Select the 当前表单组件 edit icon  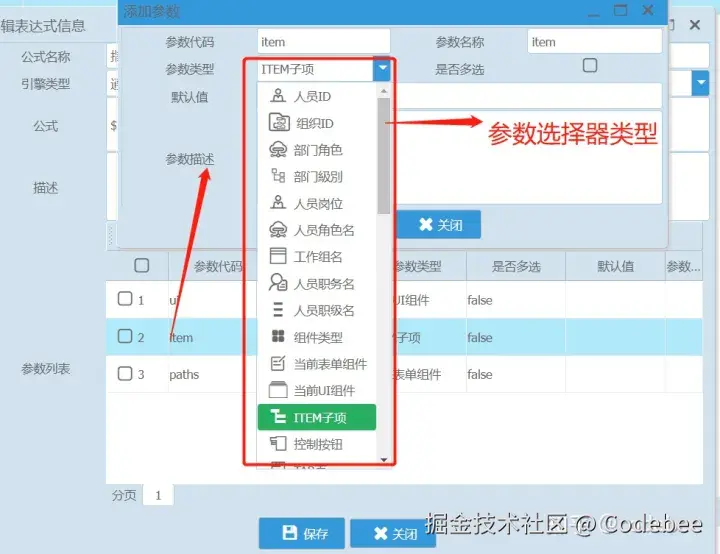pyautogui.click(x=278, y=363)
